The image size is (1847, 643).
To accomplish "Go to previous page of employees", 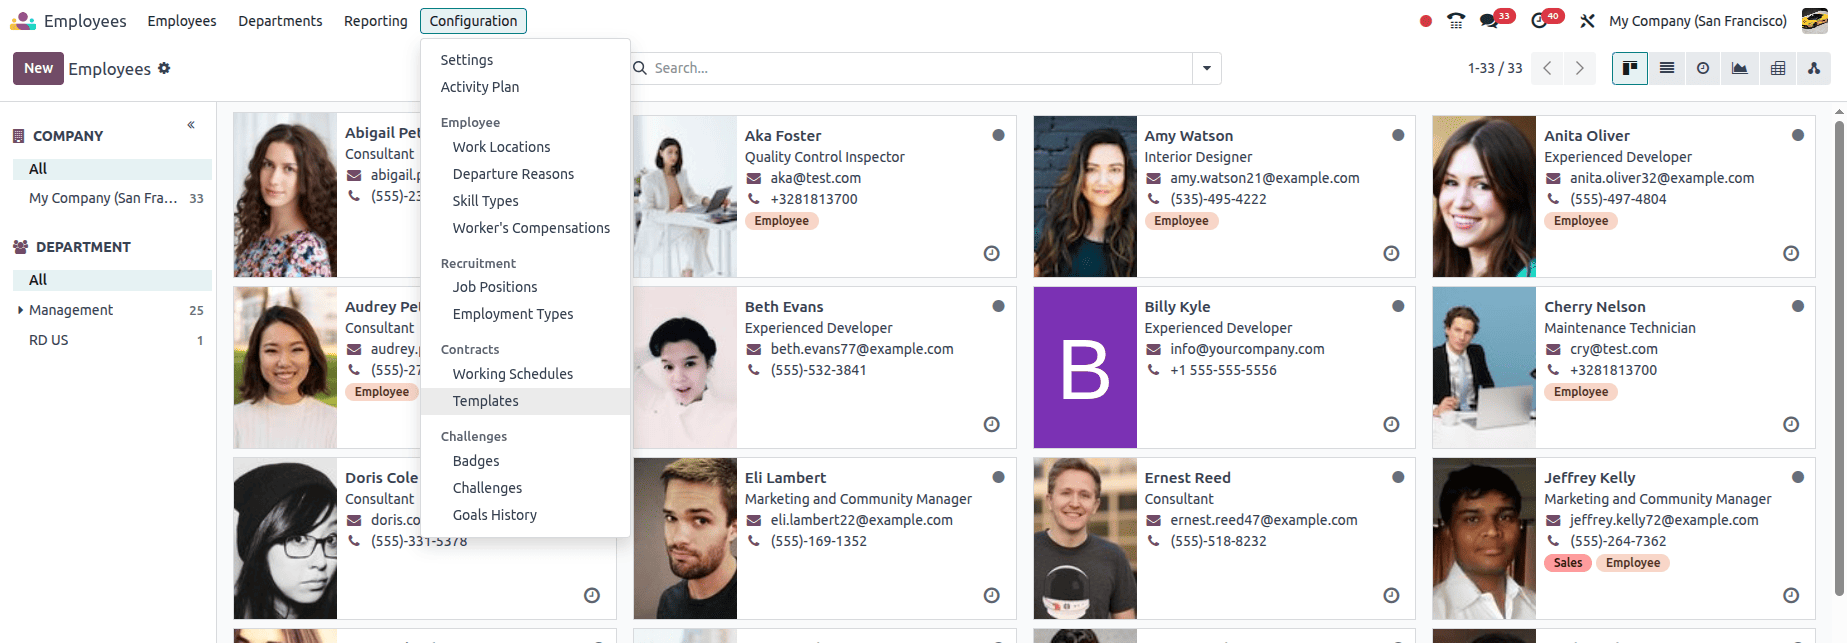I will (1547, 68).
